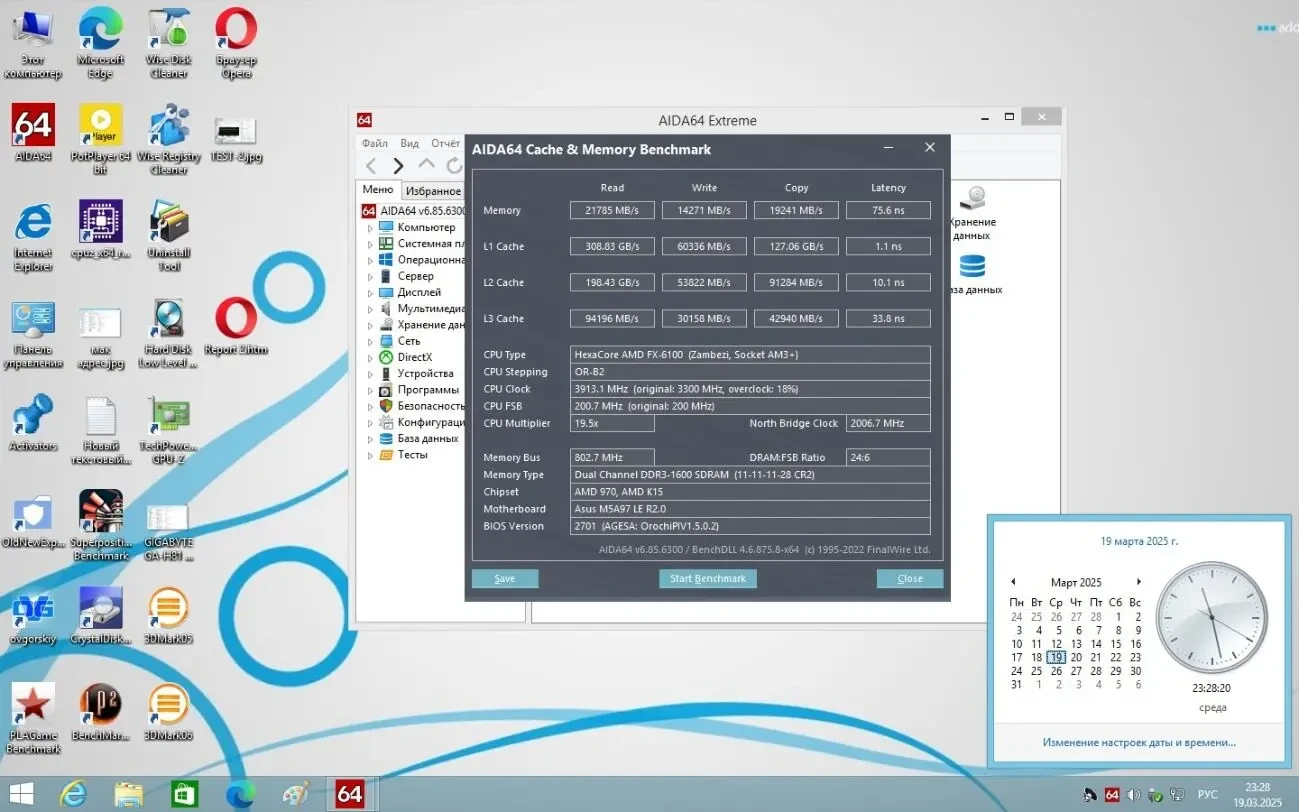Click Internet Explorer on the taskbar
Viewport: 1299px width, 812px height.
tap(73, 794)
